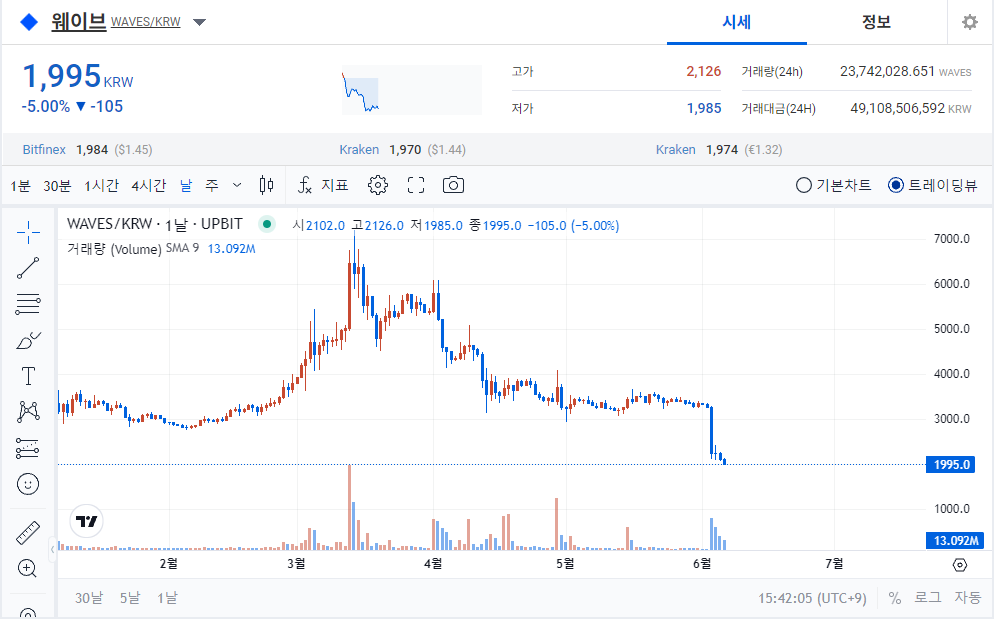Click the TradingView logo on chart
The height and width of the screenshot is (619, 994).
(x=86, y=521)
